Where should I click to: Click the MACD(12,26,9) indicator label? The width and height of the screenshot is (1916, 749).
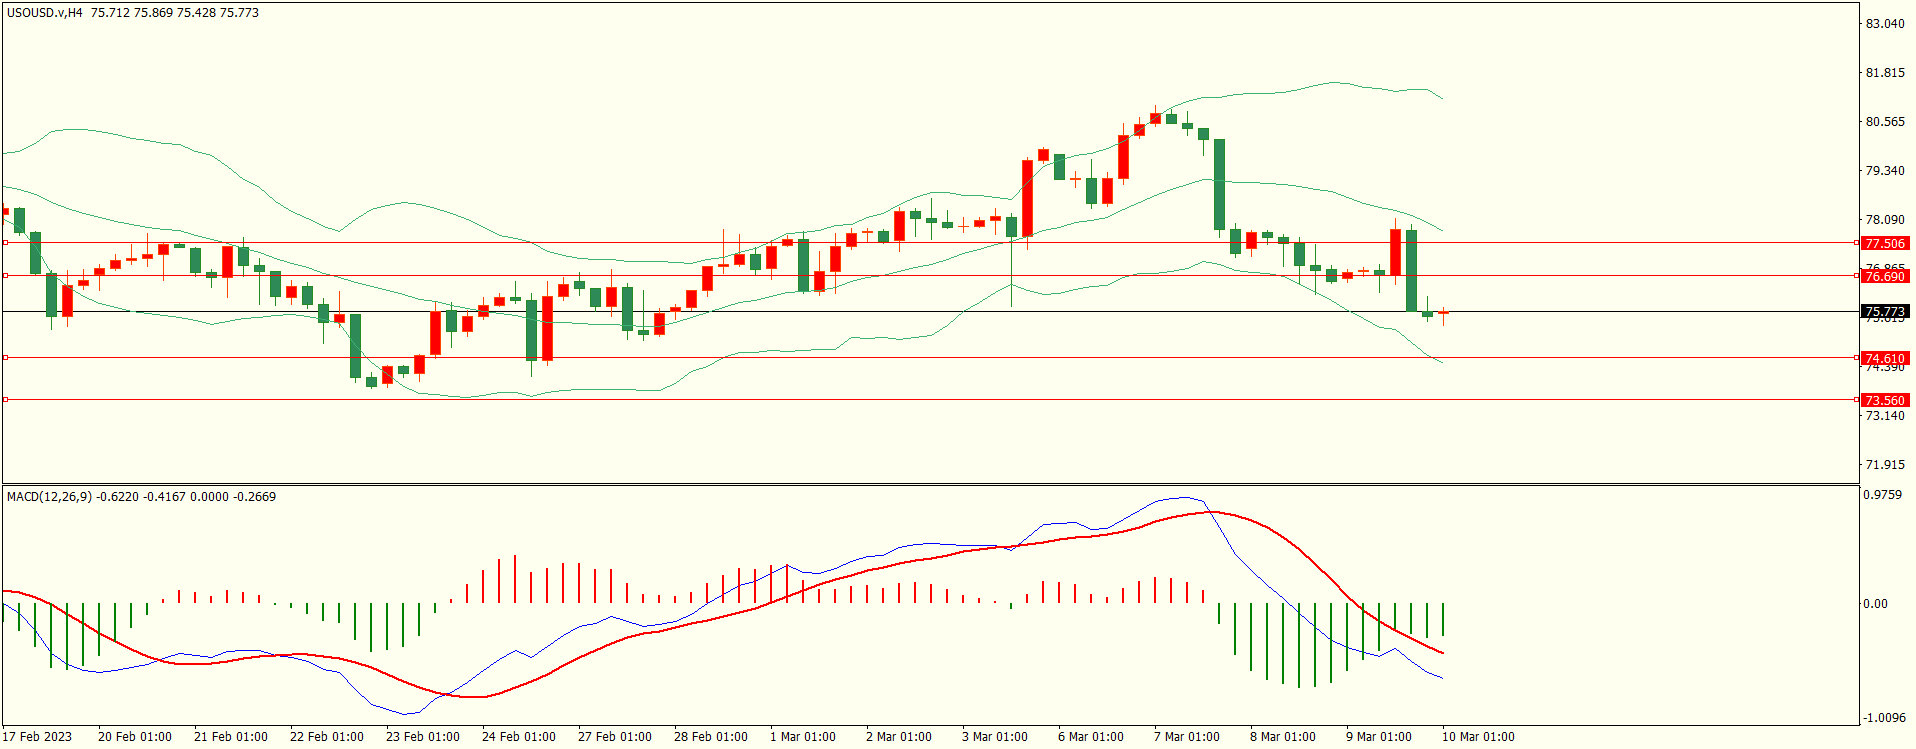(x=50, y=497)
